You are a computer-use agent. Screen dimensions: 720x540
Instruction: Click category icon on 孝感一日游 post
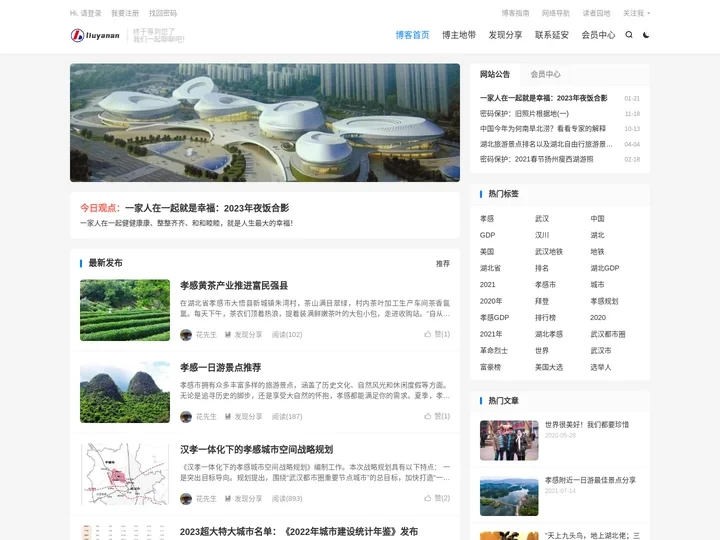(228, 416)
